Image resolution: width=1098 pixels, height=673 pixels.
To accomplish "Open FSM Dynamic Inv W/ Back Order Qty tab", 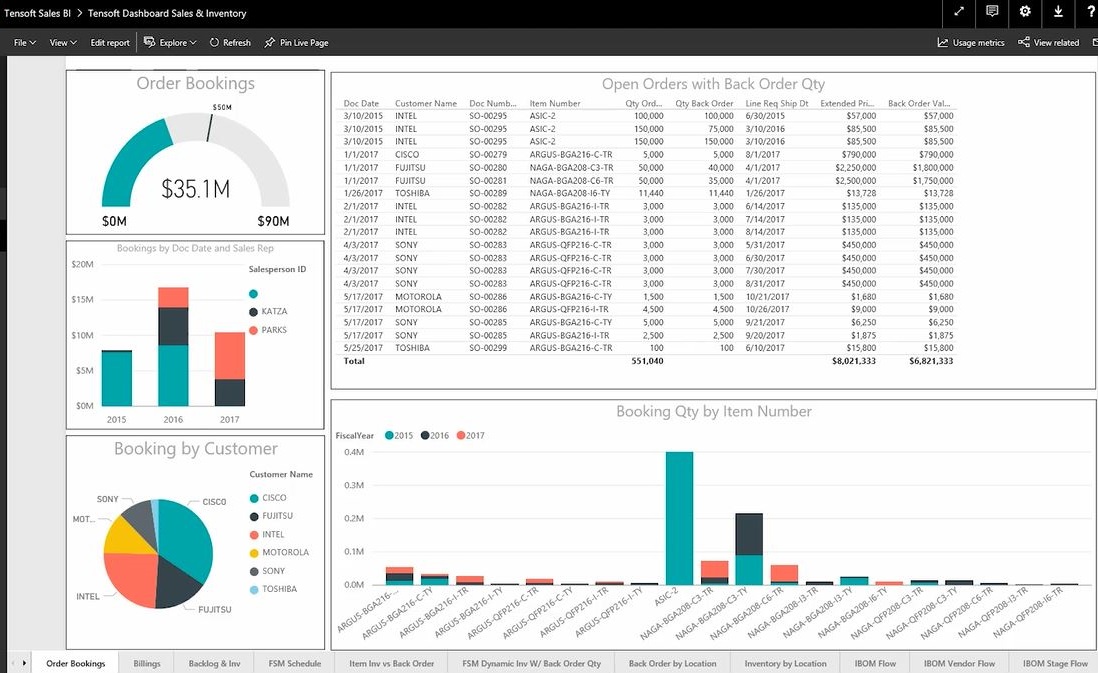I will click(x=531, y=663).
